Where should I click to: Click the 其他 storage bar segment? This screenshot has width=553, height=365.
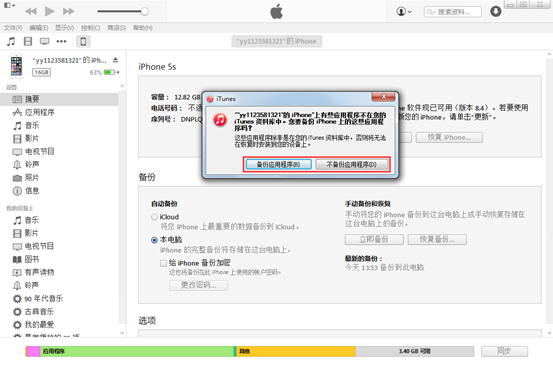pyautogui.click(x=296, y=351)
